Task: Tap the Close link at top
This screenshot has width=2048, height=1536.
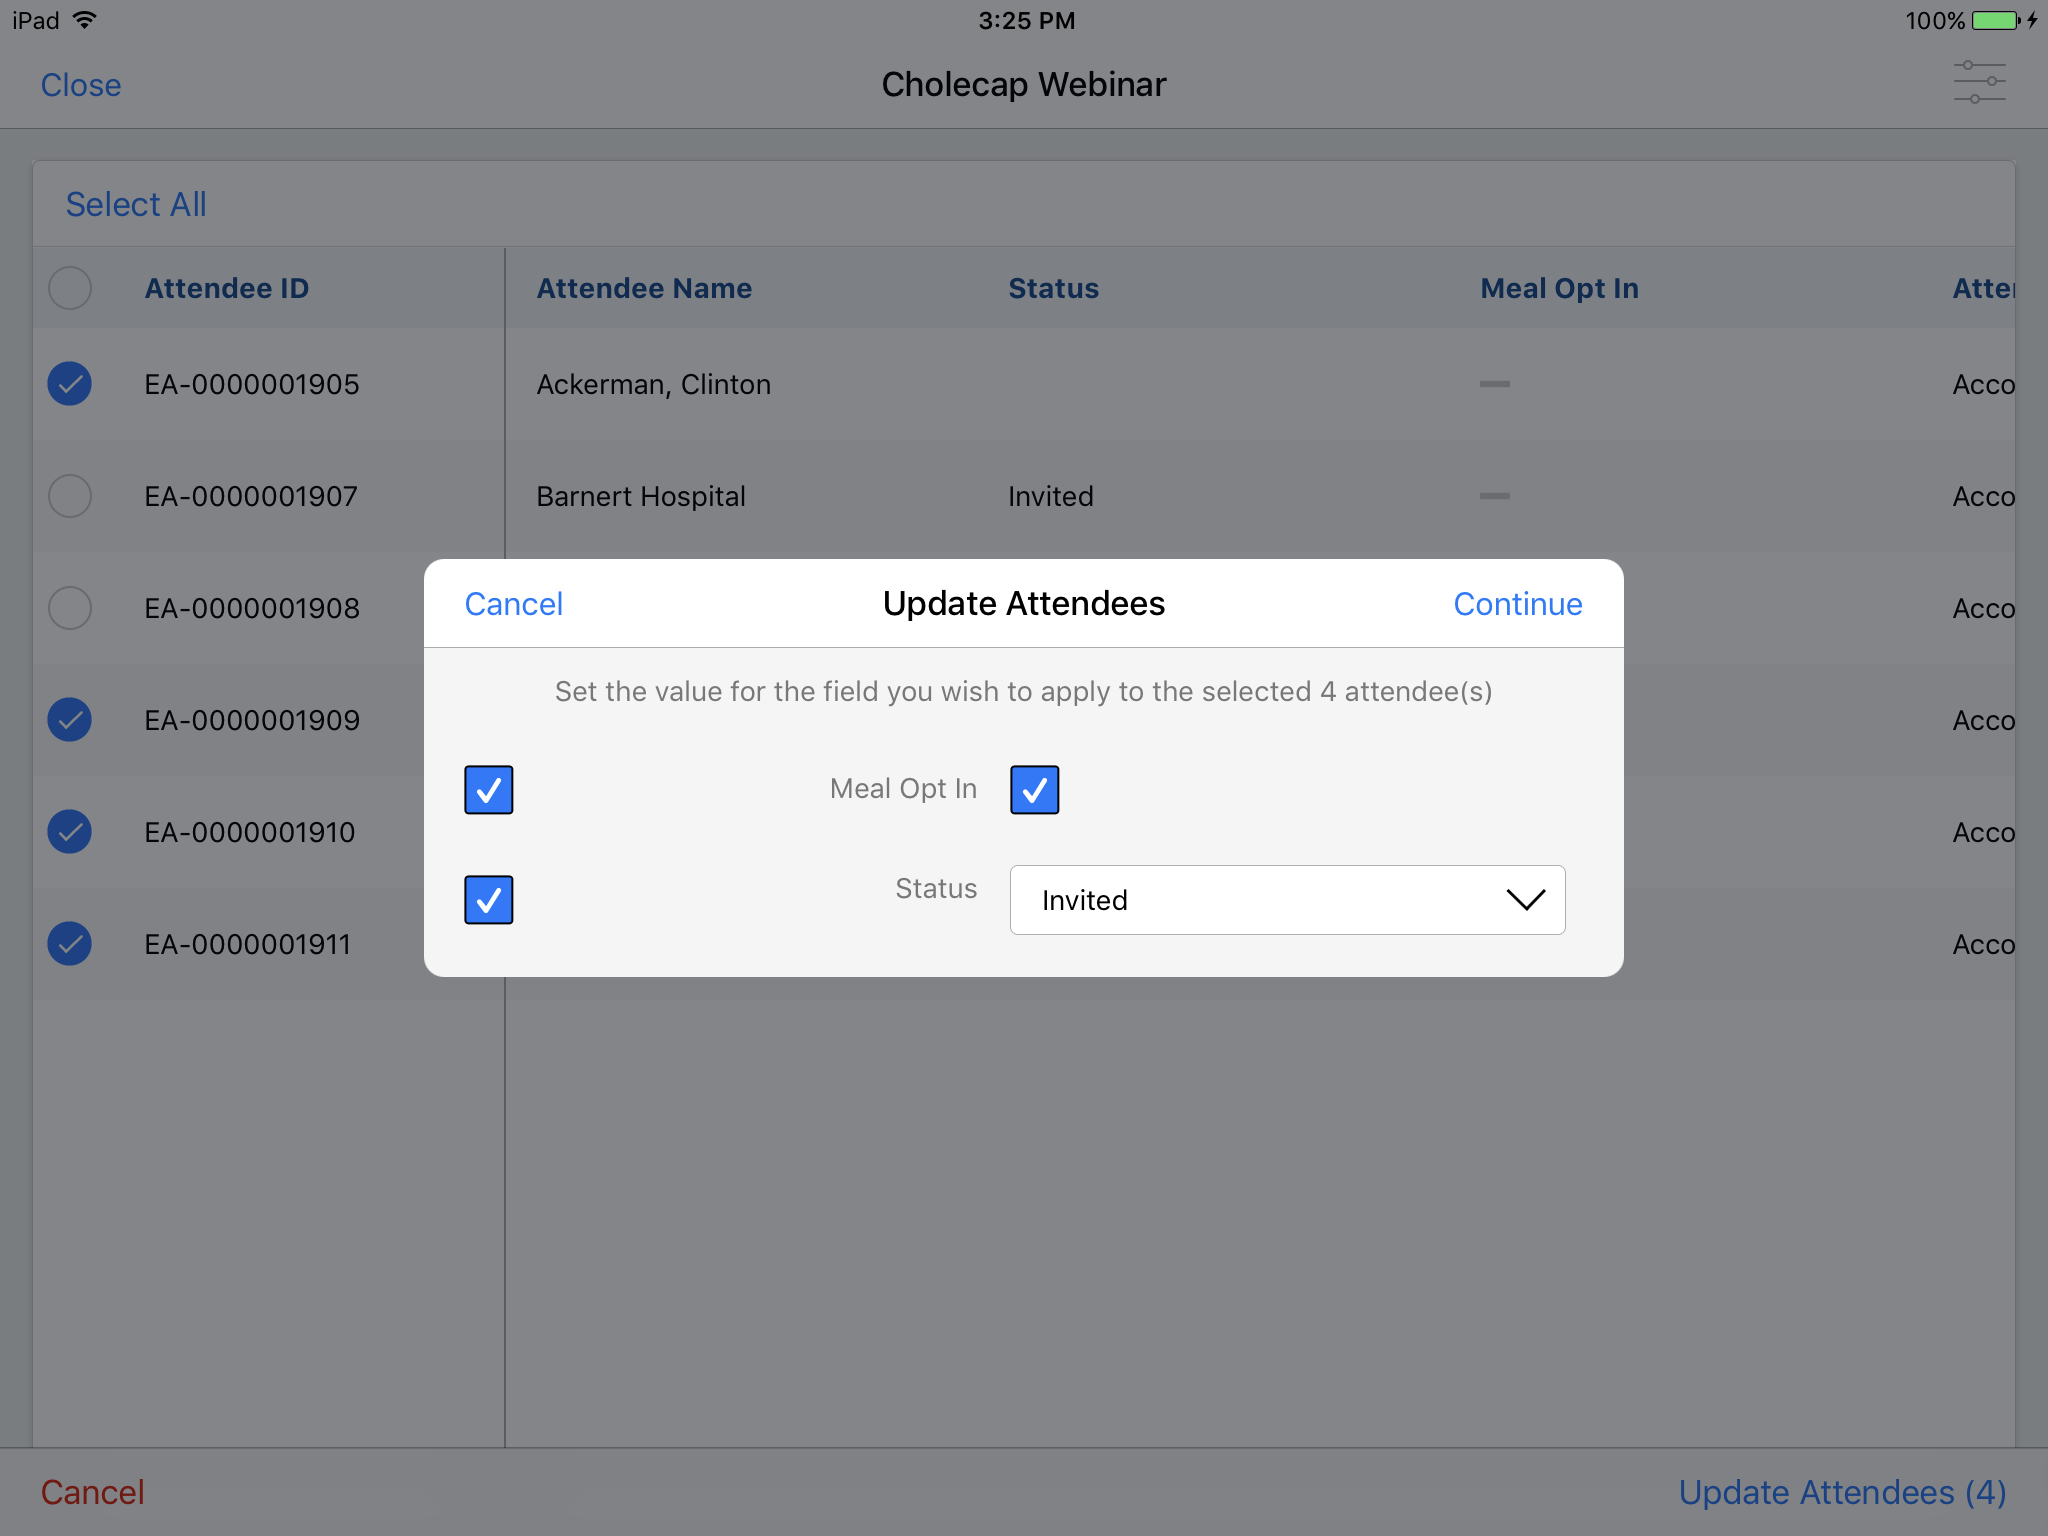Action: 81,85
